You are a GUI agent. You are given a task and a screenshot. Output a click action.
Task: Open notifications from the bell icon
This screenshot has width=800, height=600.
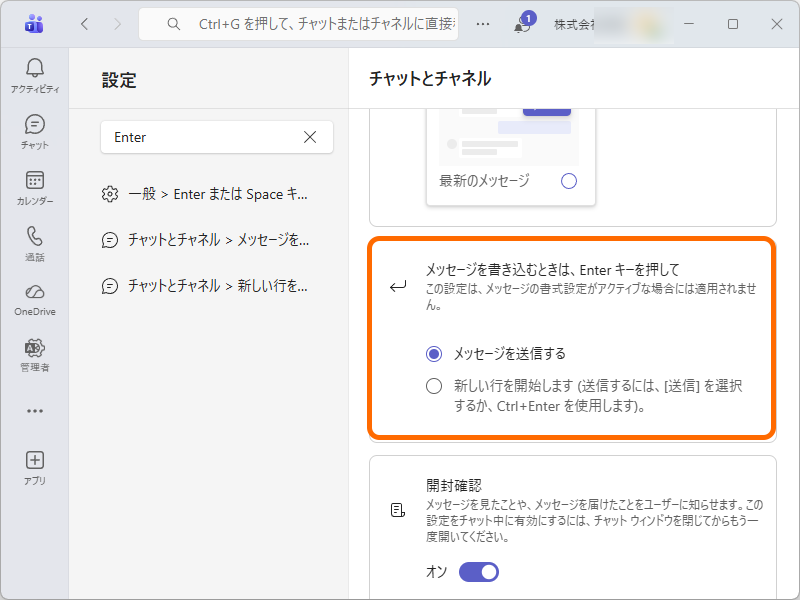[x=521, y=24]
